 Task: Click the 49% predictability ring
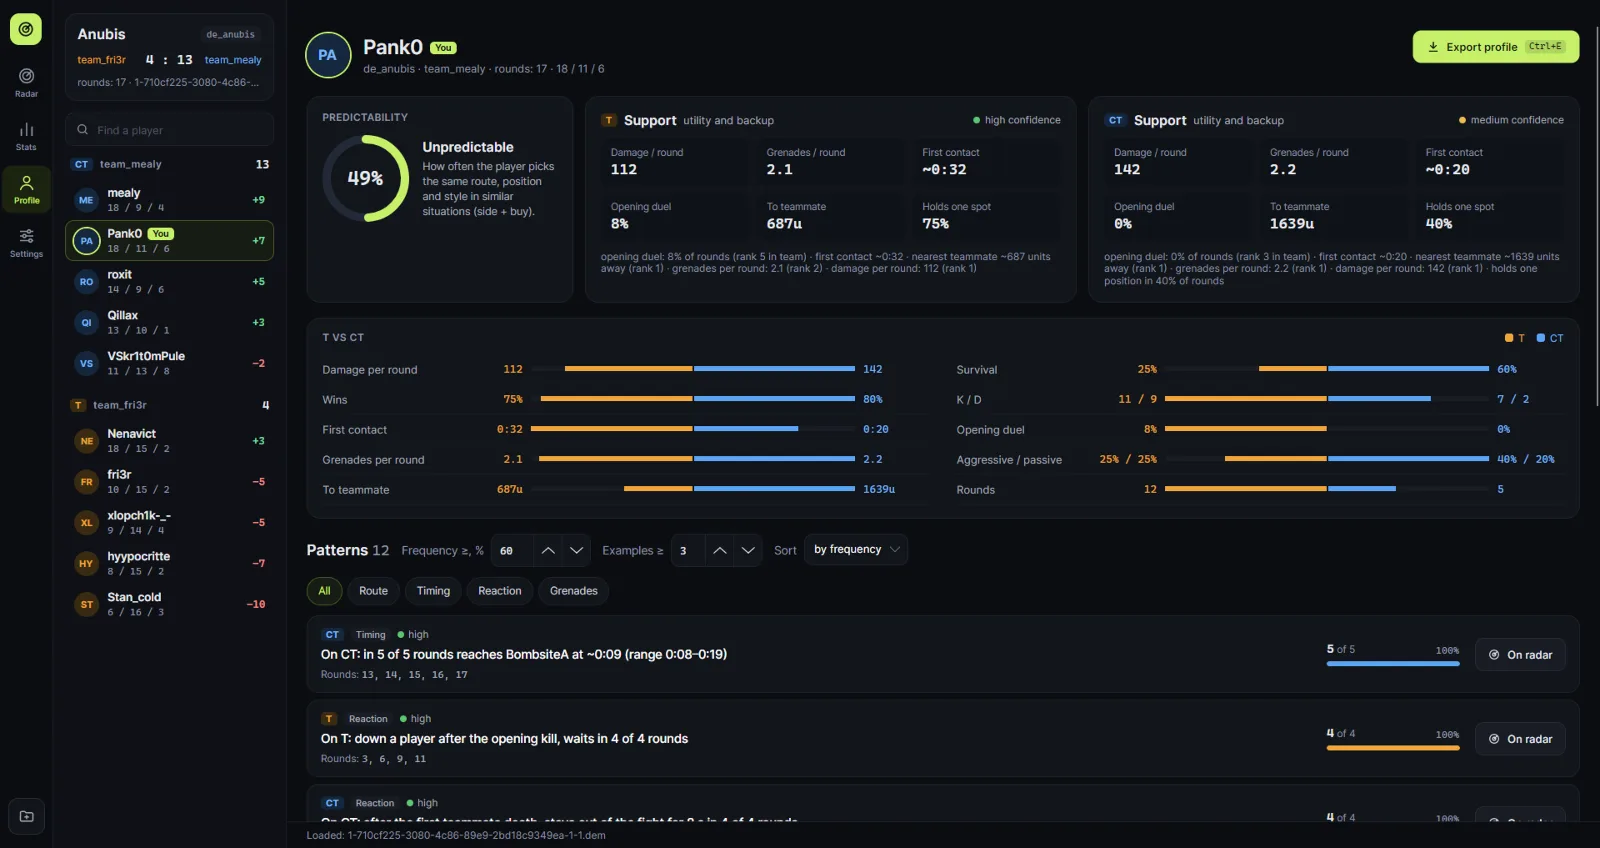click(x=365, y=178)
